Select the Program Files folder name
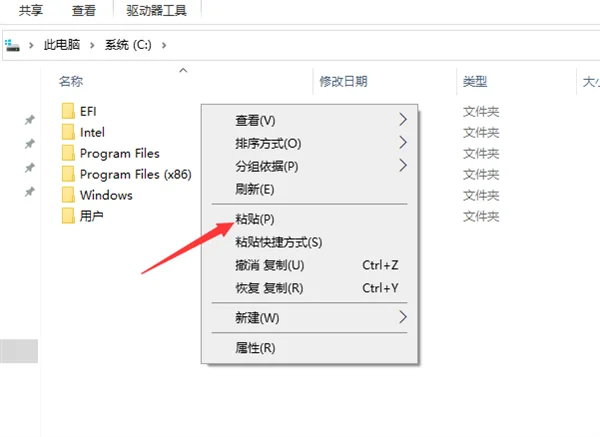 (x=120, y=153)
